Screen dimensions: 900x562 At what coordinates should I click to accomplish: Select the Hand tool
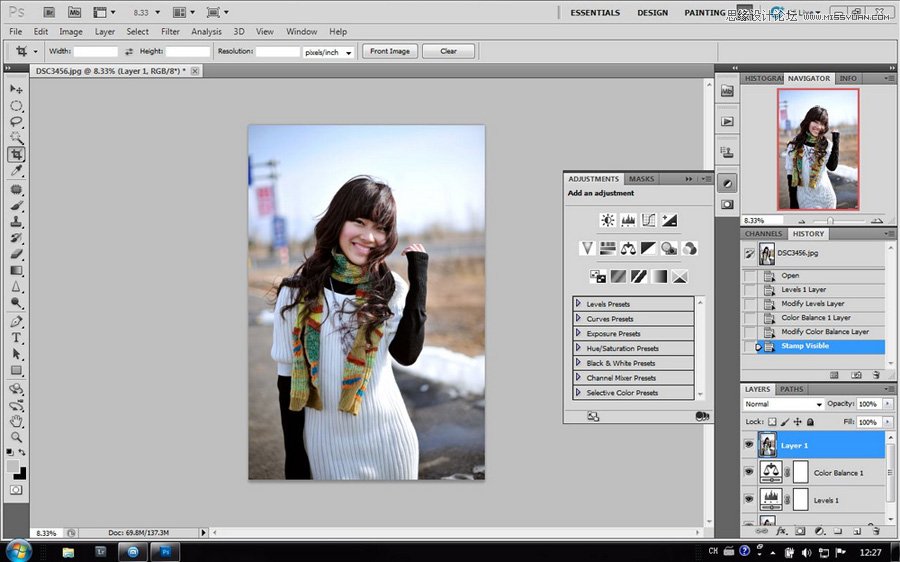16,421
